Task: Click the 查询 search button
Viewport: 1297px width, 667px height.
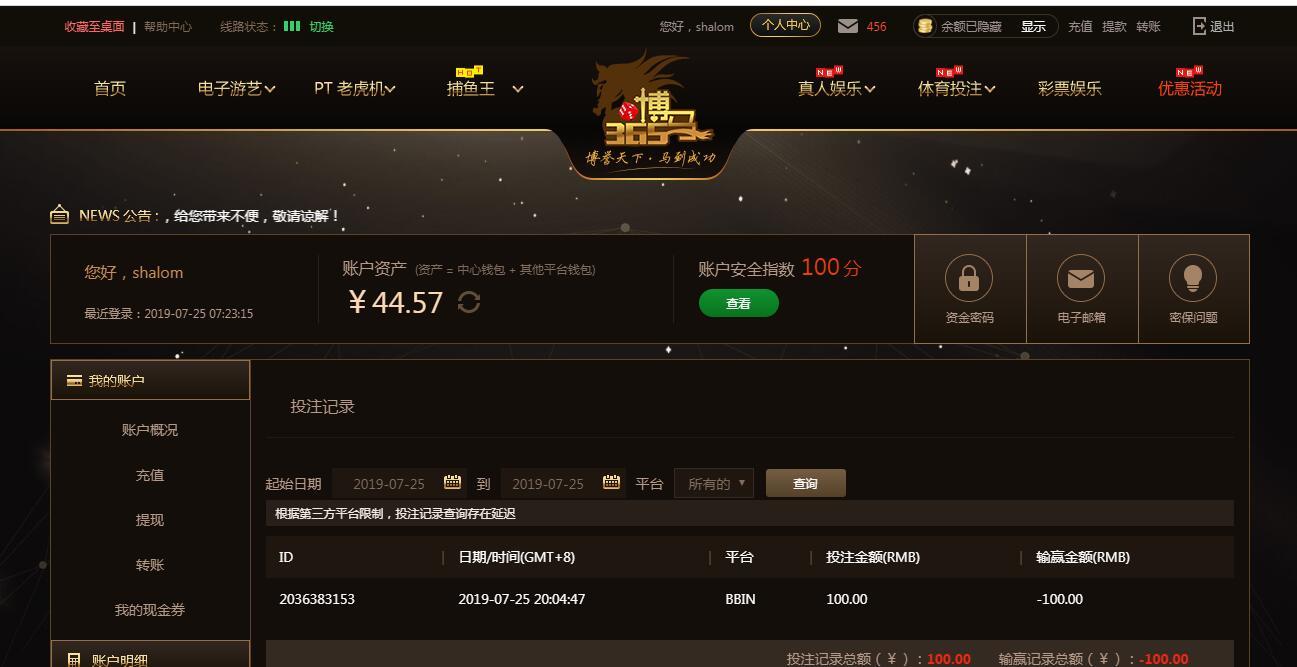Action: pyautogui.click(x=805, y=483)
